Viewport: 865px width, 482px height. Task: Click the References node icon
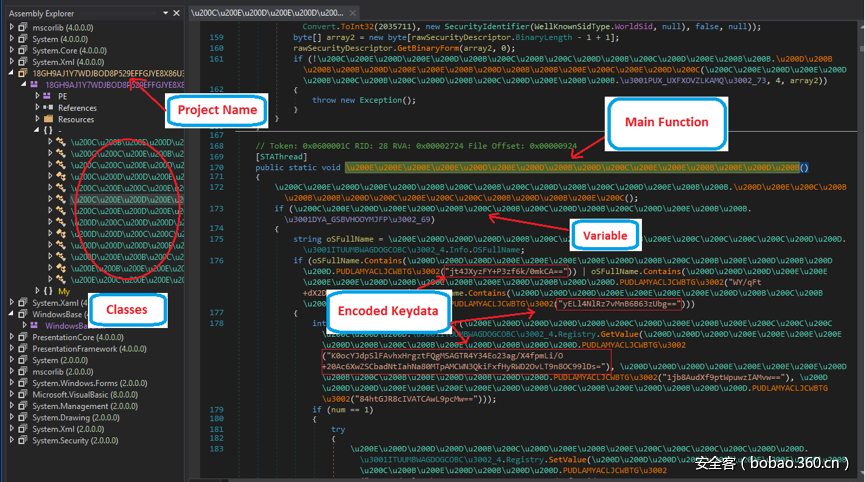48,108
